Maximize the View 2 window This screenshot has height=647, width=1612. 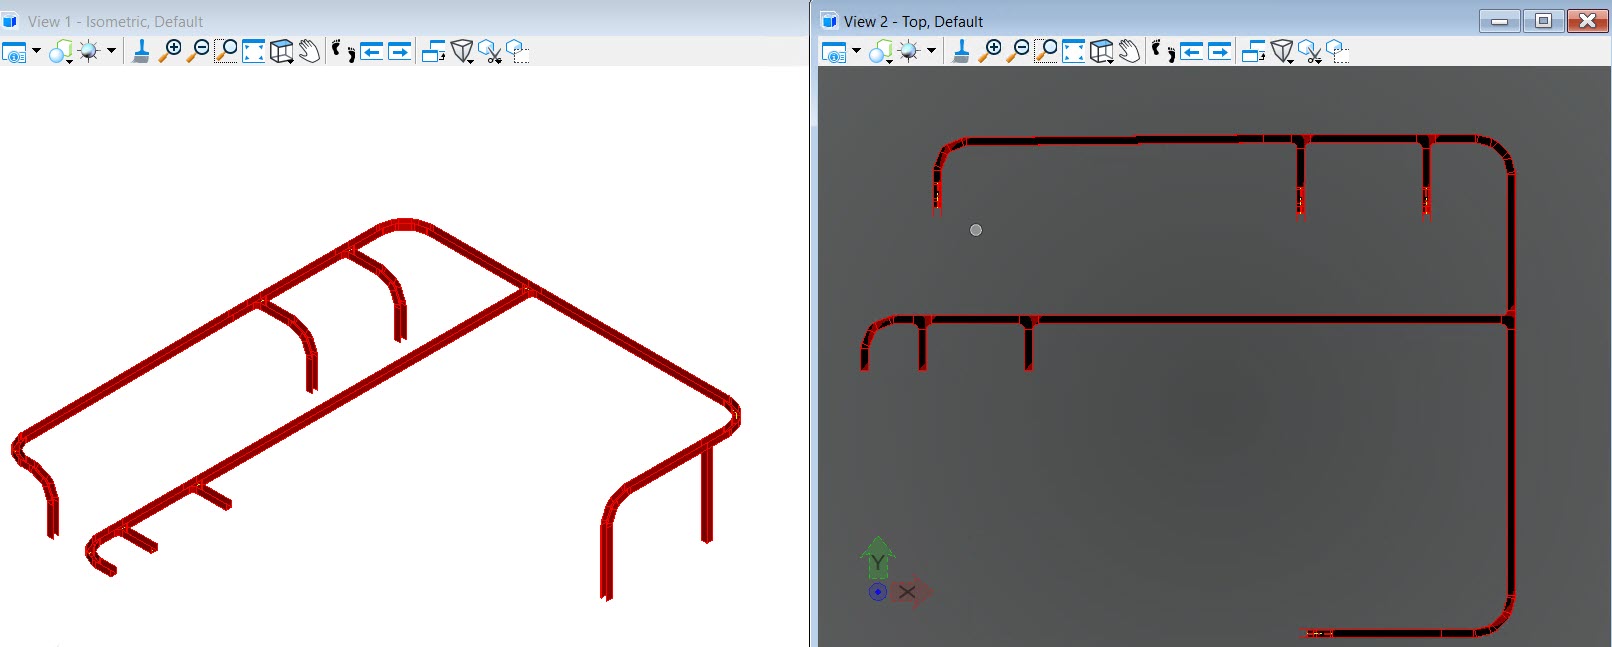pos(1543,21)
